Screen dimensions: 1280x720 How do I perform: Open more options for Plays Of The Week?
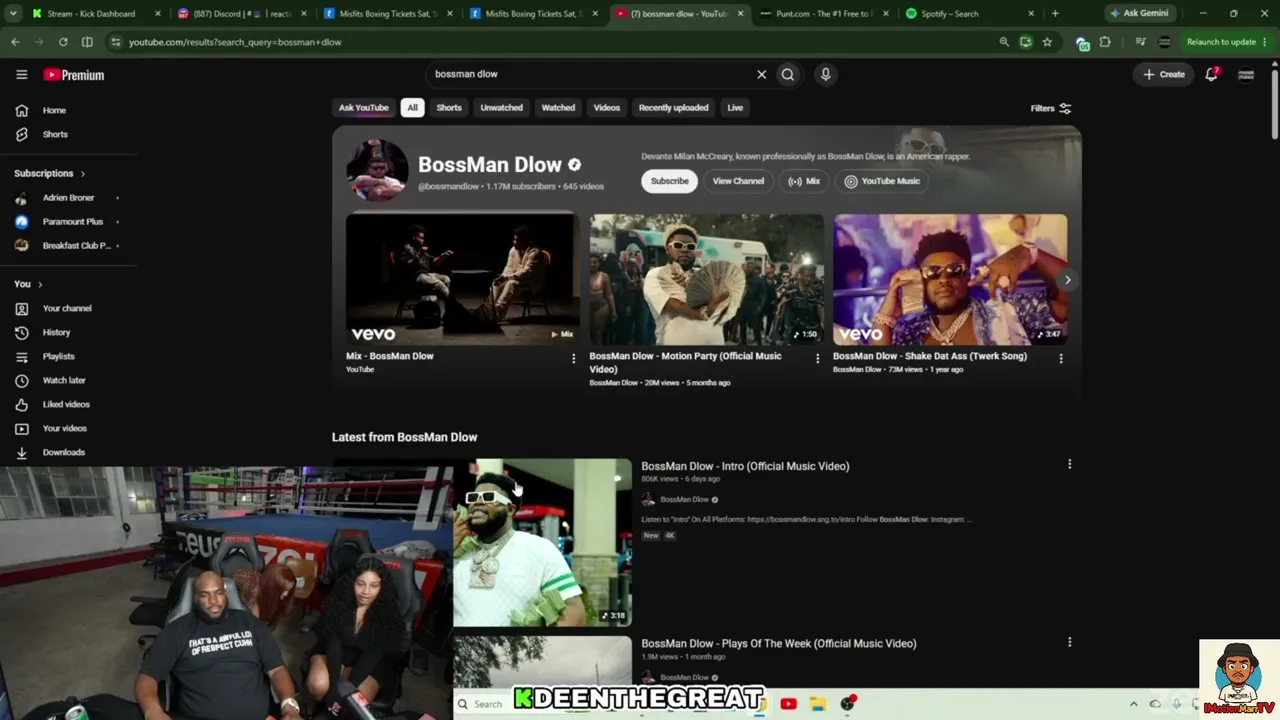pyautogui.click(x=1069, y=642)
